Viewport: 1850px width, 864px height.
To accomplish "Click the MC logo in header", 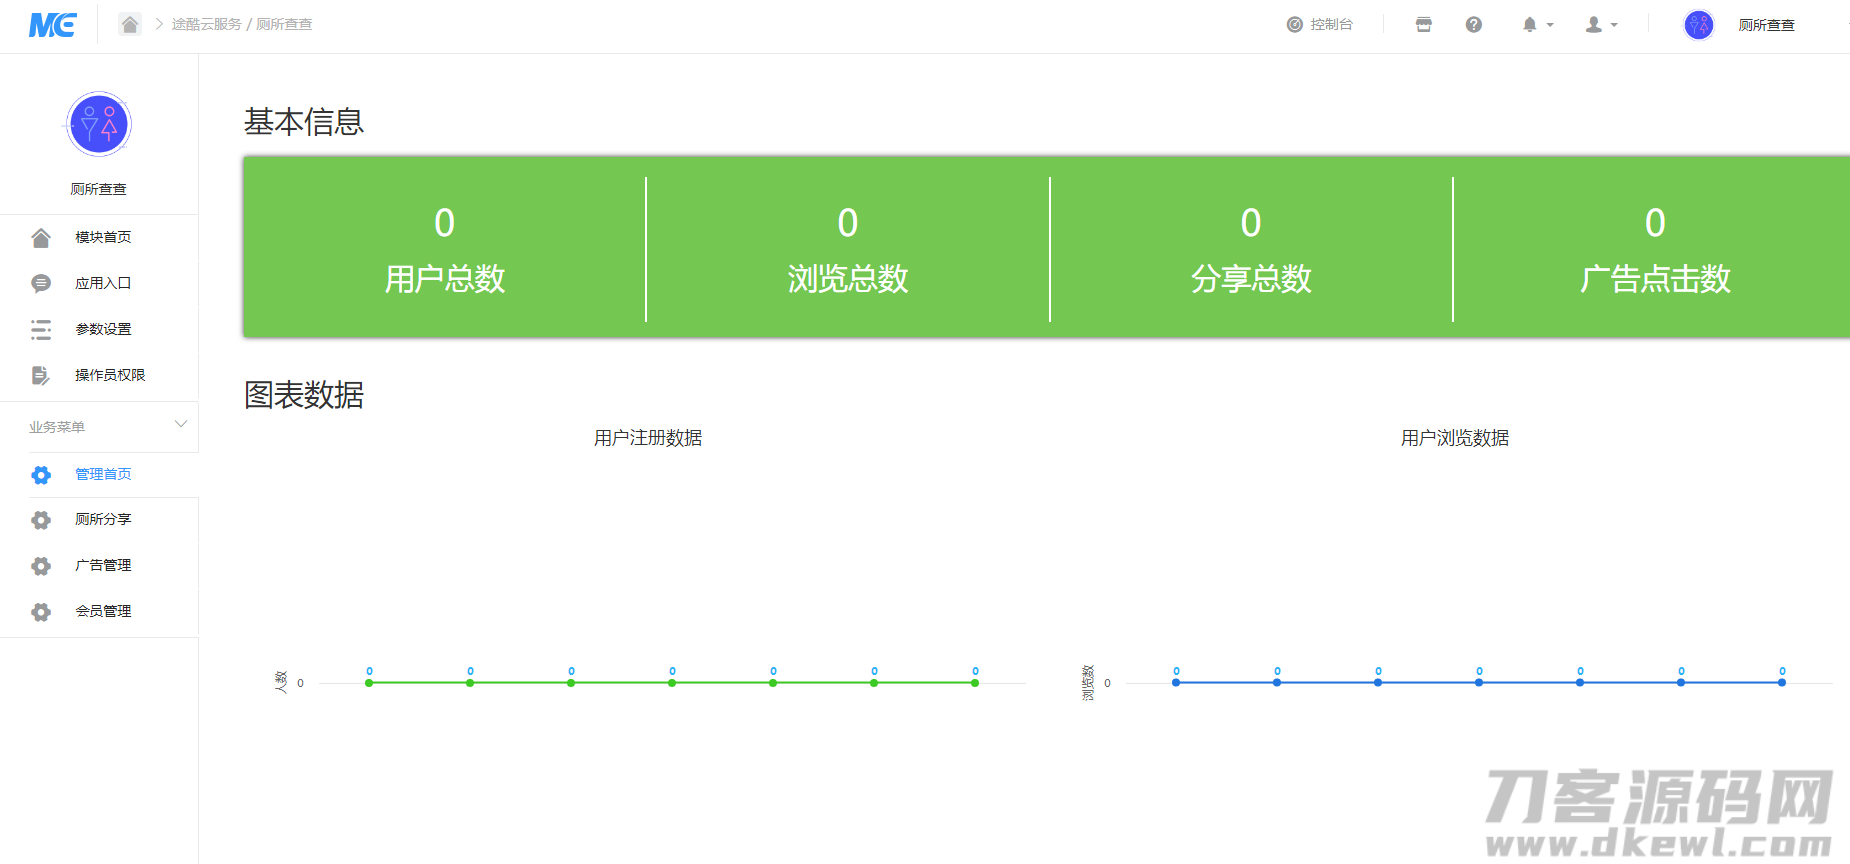I will 52,25.
